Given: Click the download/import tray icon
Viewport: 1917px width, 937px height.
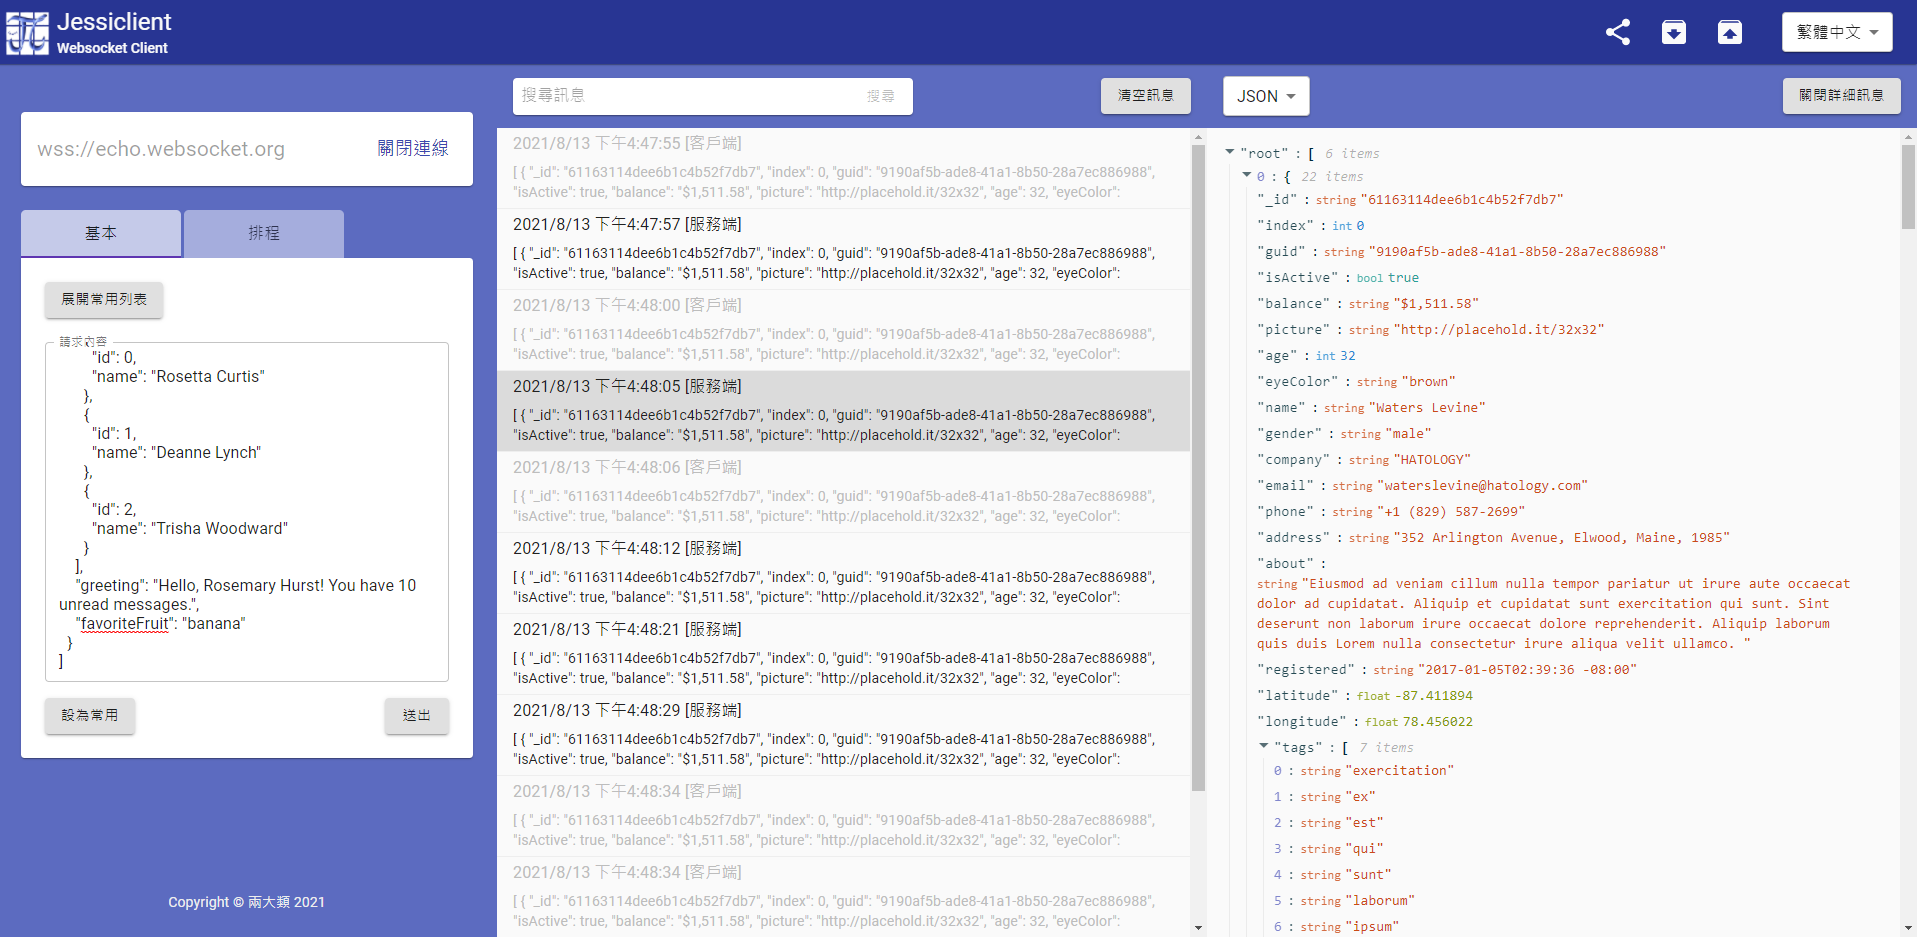Looking at the screenshot, I should tap(1674, 32).
